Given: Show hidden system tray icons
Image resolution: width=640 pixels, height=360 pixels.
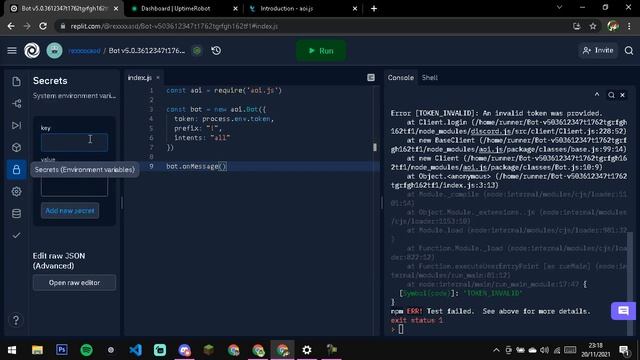Looking at the screenshot, I should [x=496, y=350].
